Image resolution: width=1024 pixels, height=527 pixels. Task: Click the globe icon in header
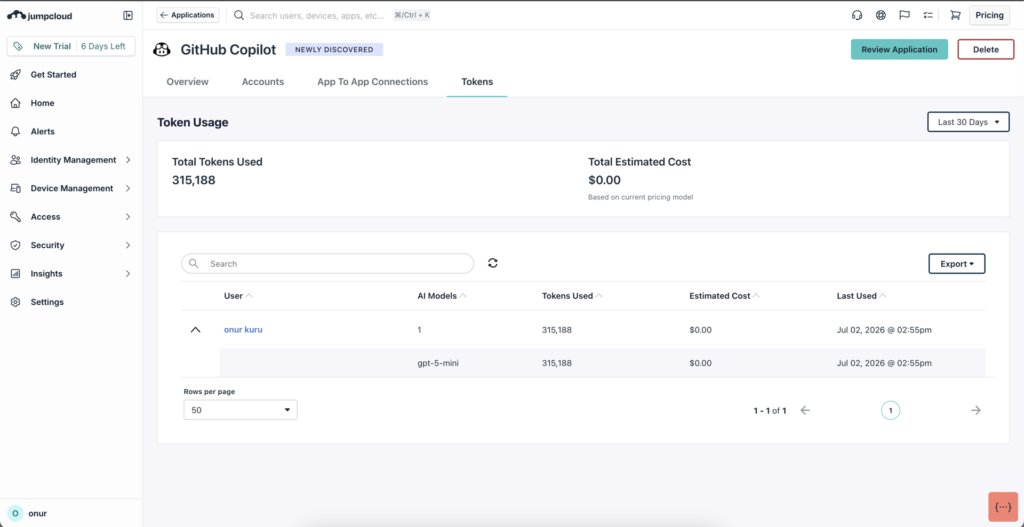pos(881,15)
